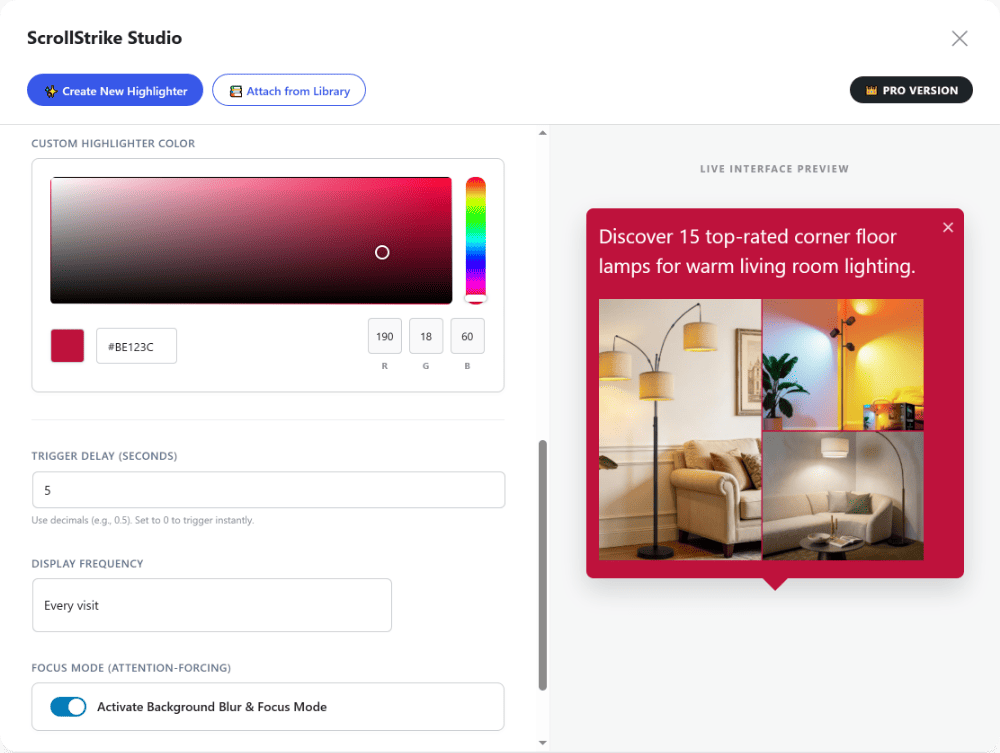Click crown icon on PRO VERSION
The width and height of the screenshot is (1000, 753).
click(871, 91)
